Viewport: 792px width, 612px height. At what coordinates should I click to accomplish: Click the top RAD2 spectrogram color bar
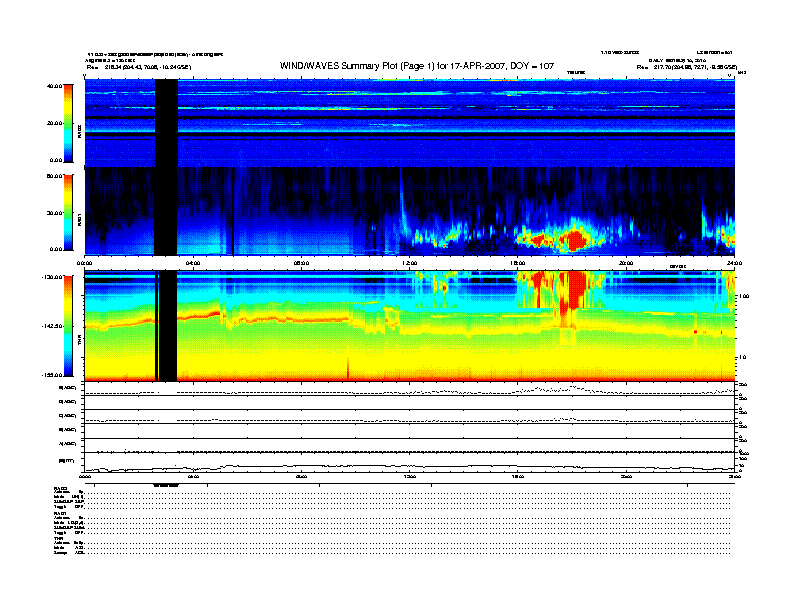(67, 122)
